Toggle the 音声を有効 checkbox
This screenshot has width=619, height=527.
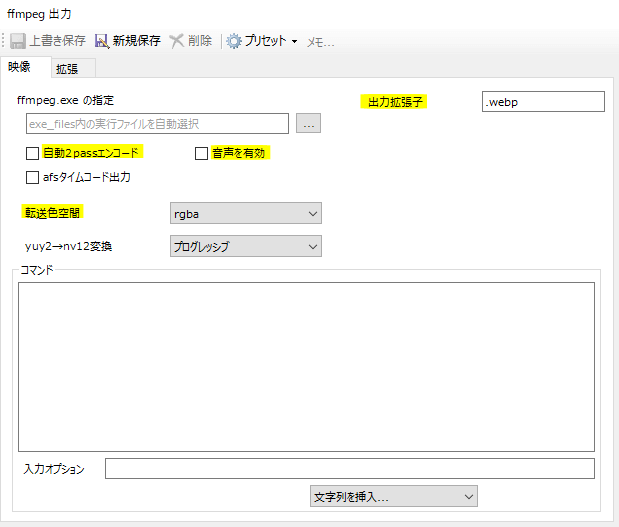(x=201, y=153)
